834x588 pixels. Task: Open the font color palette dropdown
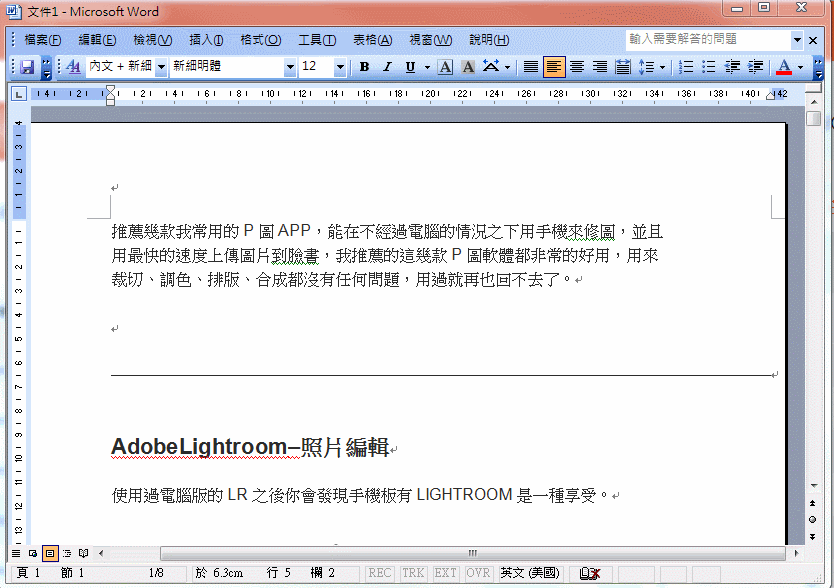point(800,67)
